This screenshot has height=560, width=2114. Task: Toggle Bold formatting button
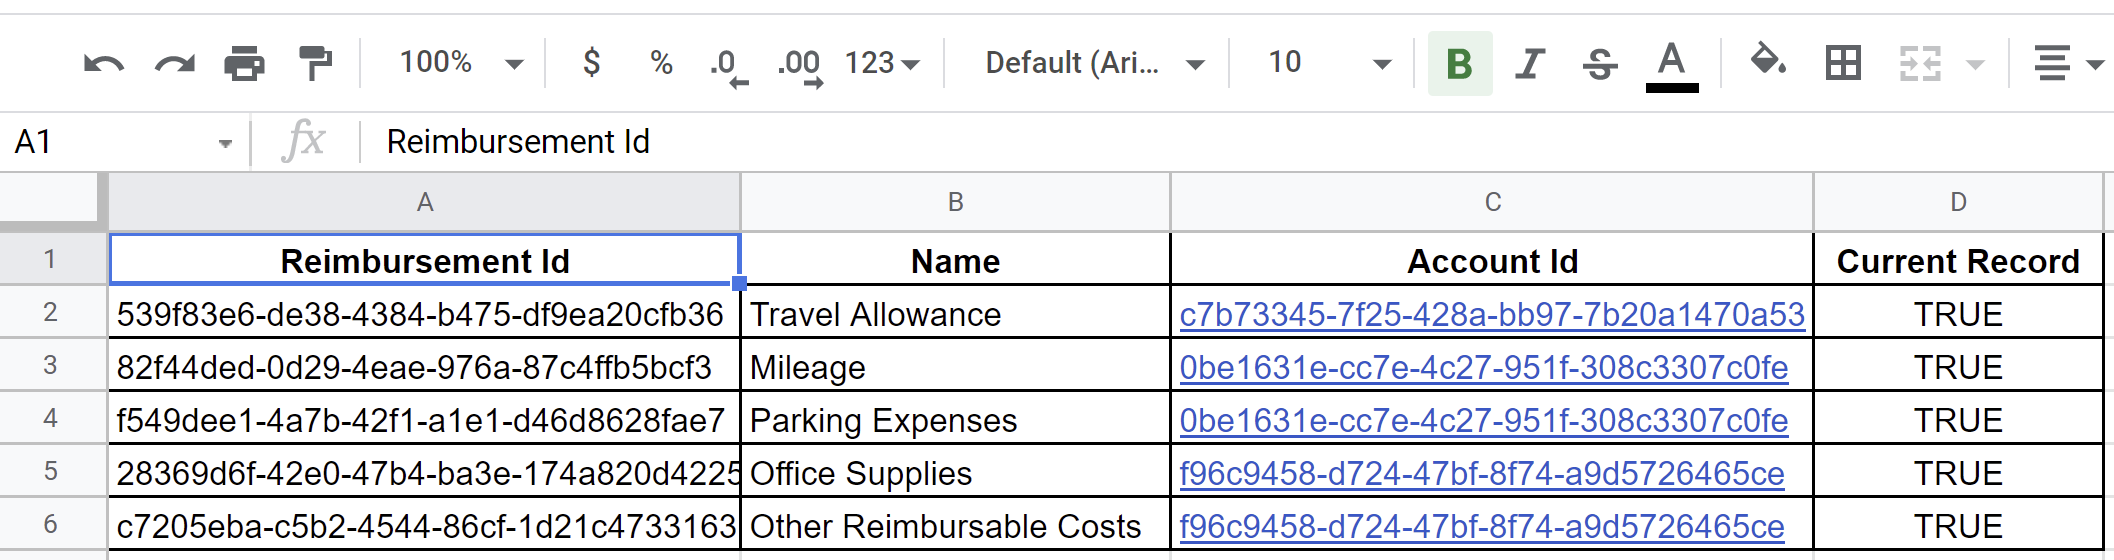[1459, 63]
